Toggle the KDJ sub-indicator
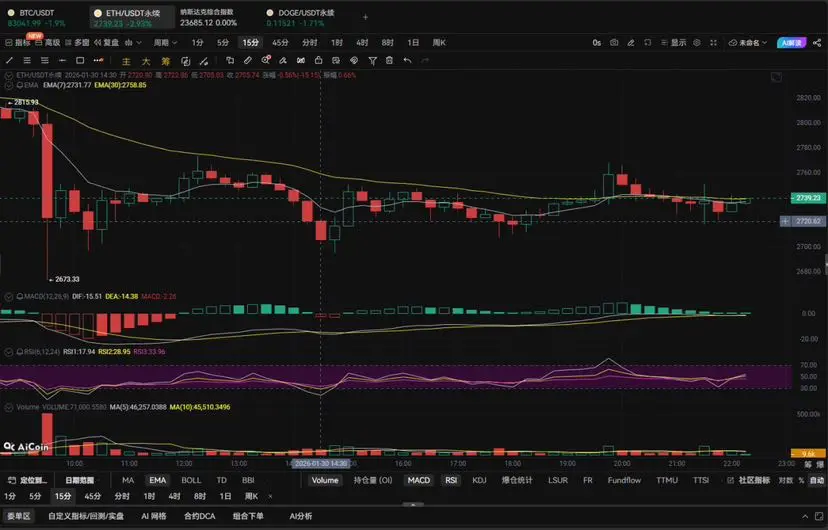 click(x=479, y=480)
